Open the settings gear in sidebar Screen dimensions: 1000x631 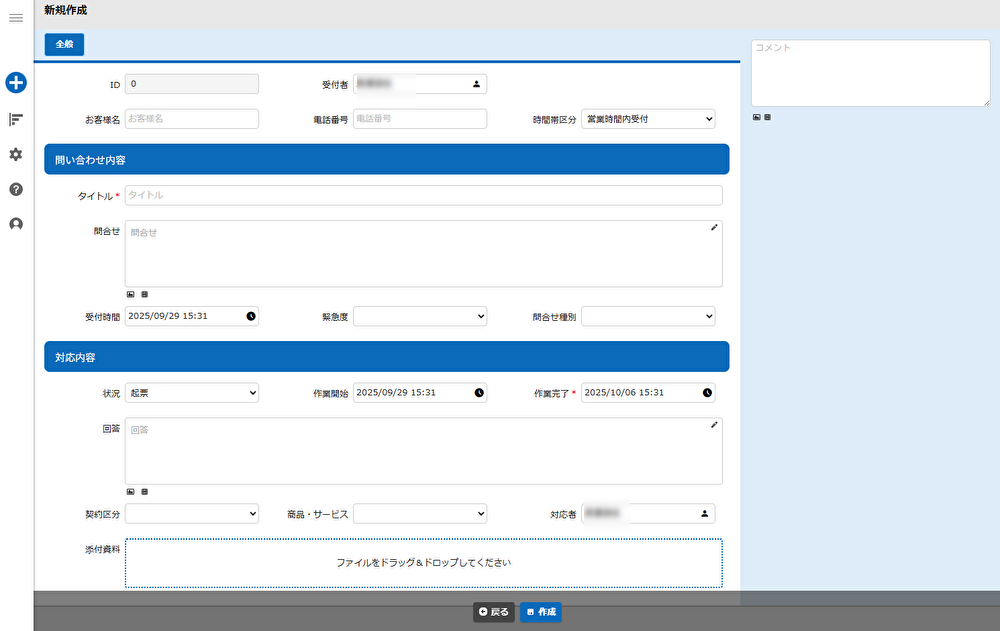pos(16,154)
